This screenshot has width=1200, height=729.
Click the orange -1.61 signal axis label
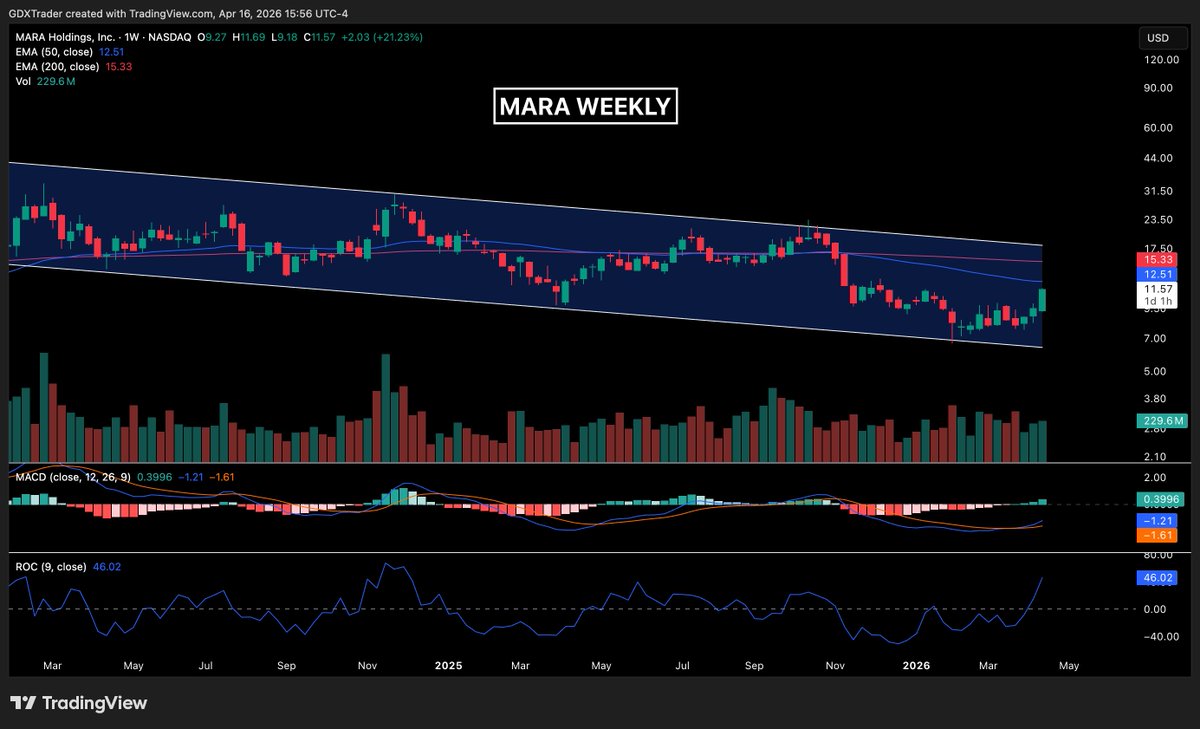coord(1157,536)
